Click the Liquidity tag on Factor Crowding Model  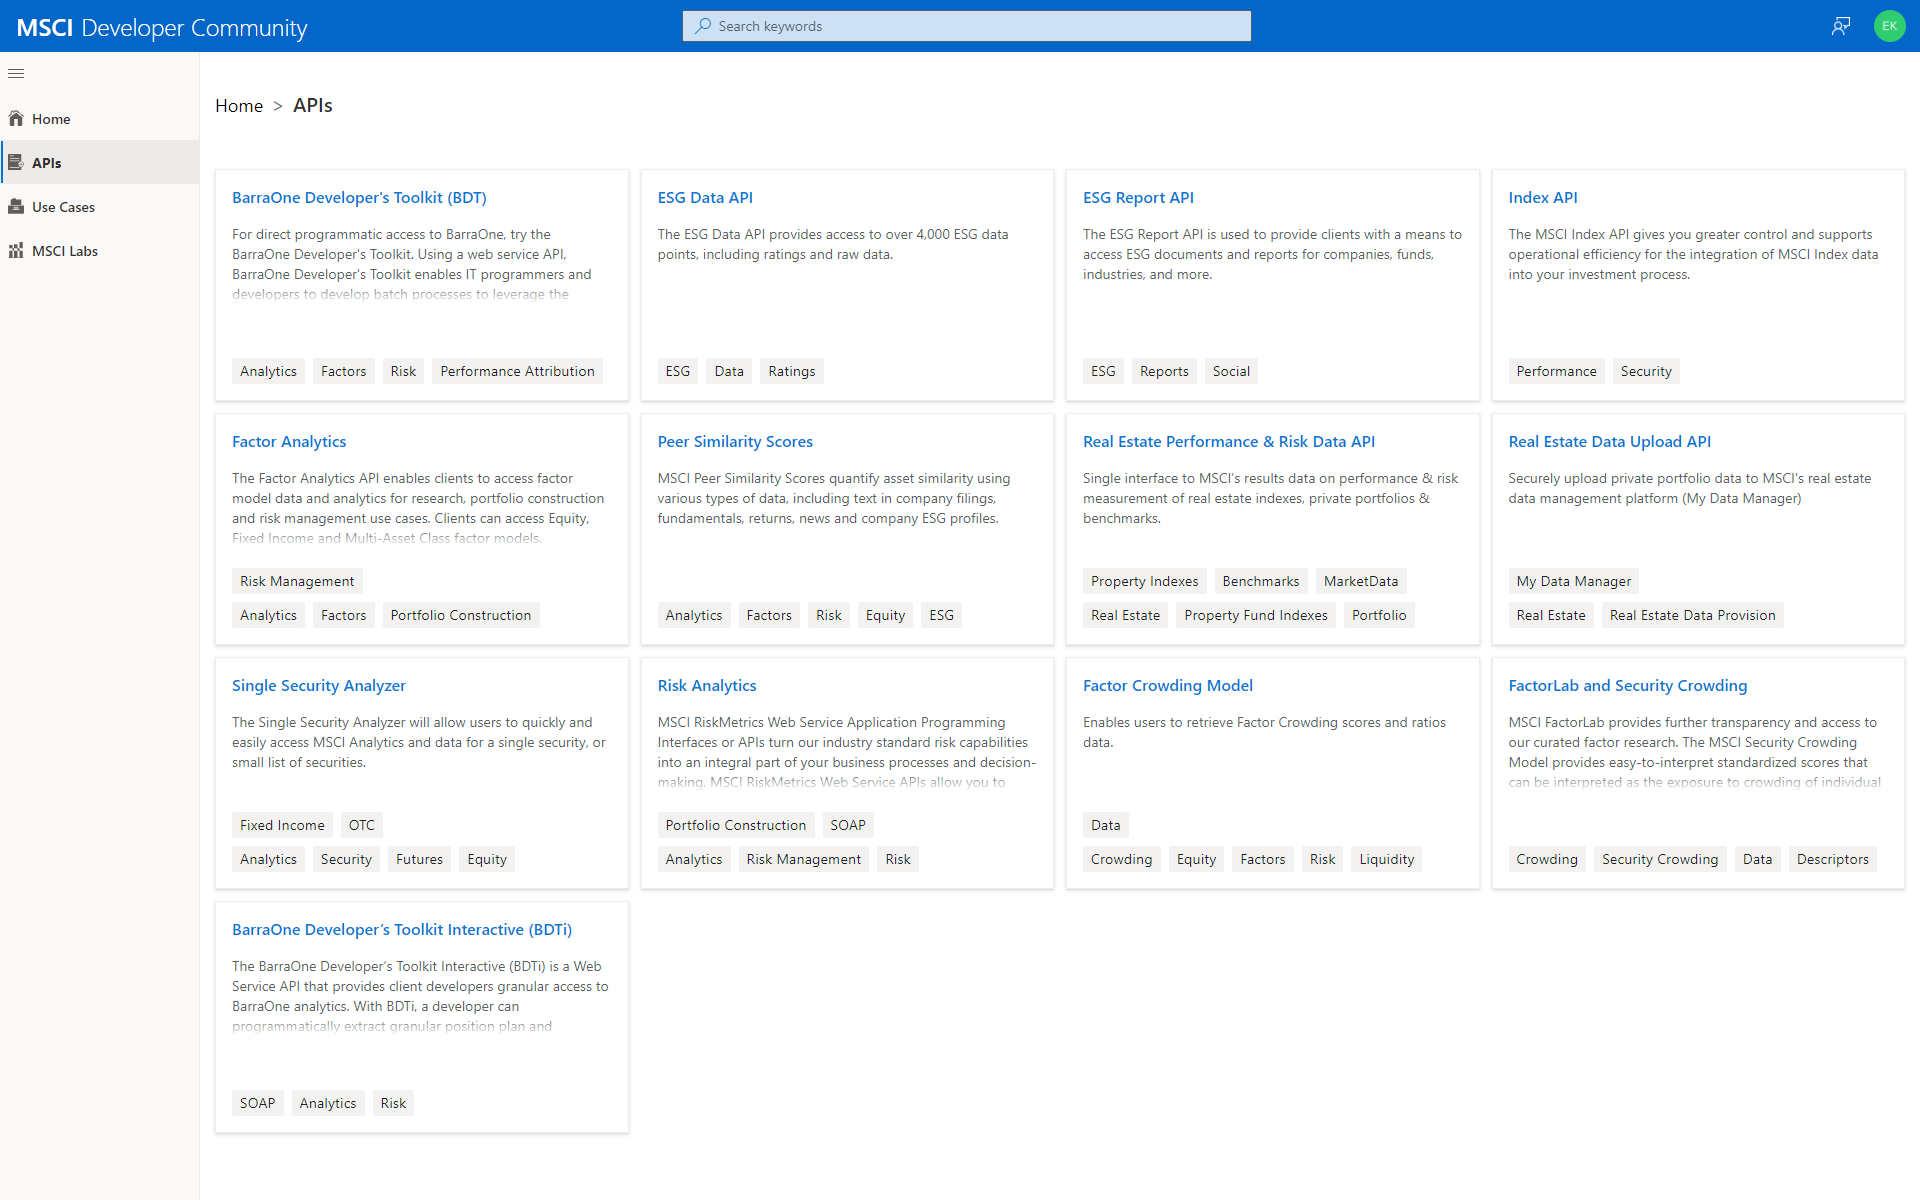(1386, 859)
